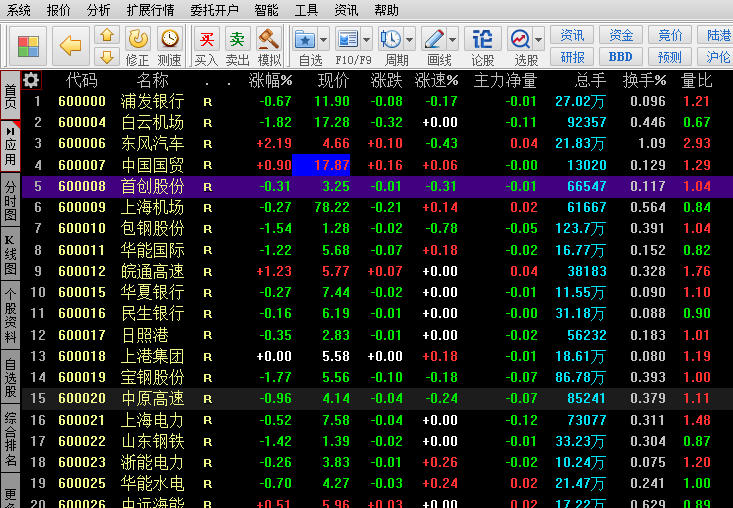Expand the 自选 dropdown arrow

click(323, 40)
